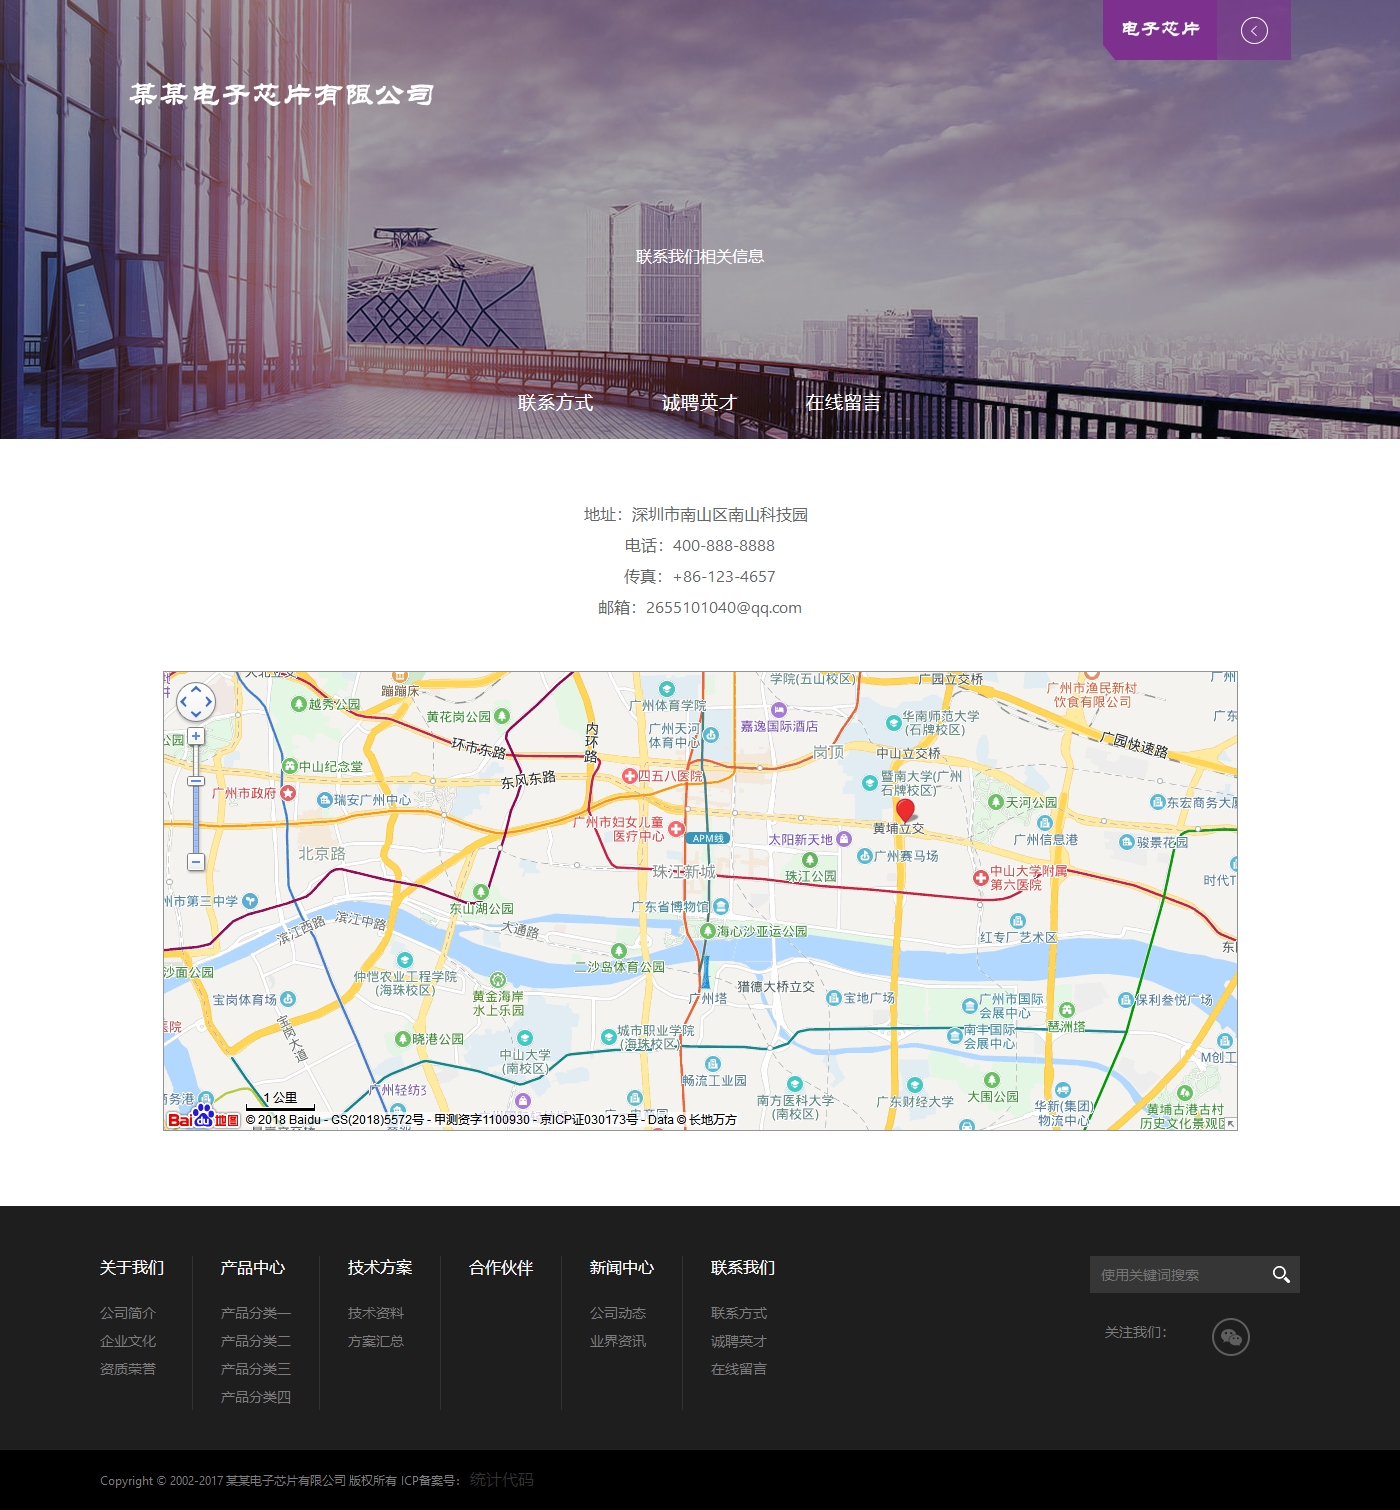Open 业界资讯 footer link

618,1341
